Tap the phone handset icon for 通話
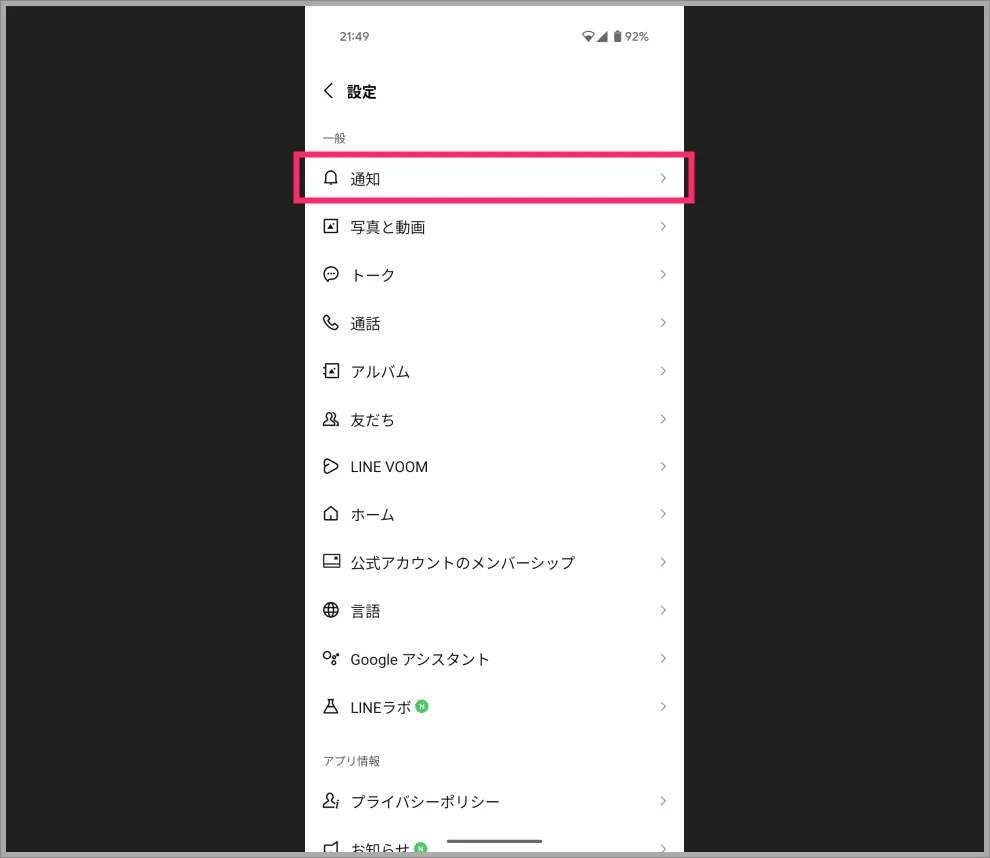Image resolution: width=990 pixels, height=858 pixels. [x=331, y=323]
